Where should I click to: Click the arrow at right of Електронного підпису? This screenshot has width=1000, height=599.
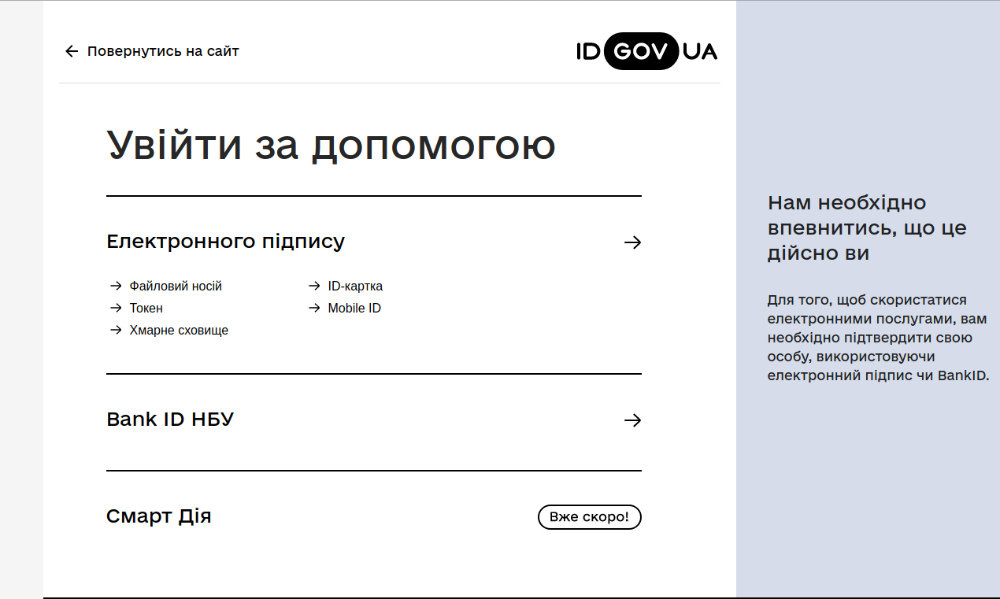(632, 242)
